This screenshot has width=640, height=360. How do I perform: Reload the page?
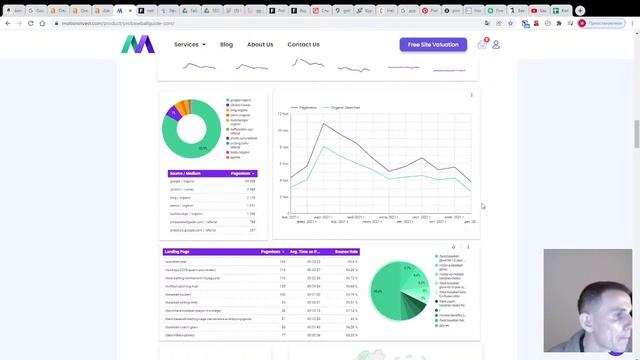[x=31, y=23]
